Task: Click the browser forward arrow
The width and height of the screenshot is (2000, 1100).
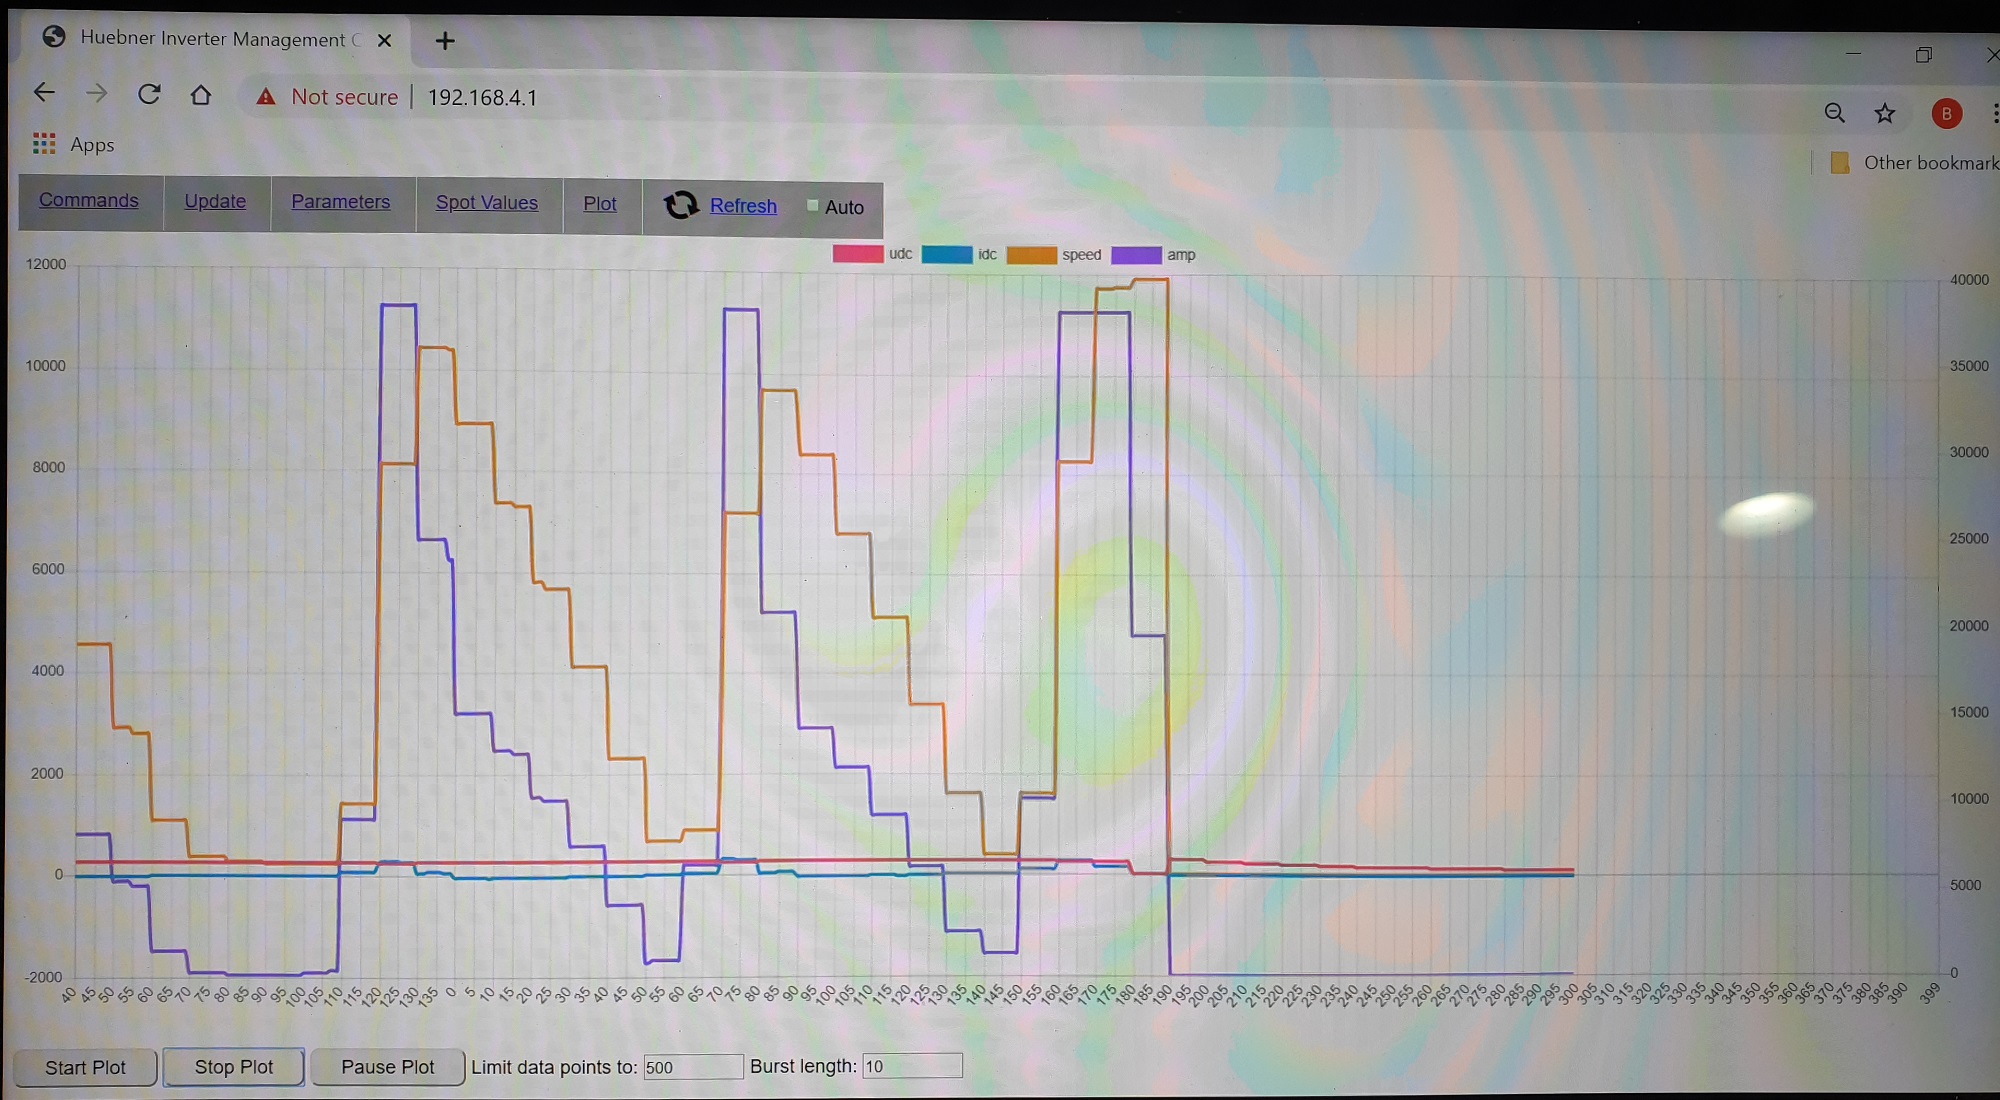Action: click(x=97, y=94)
